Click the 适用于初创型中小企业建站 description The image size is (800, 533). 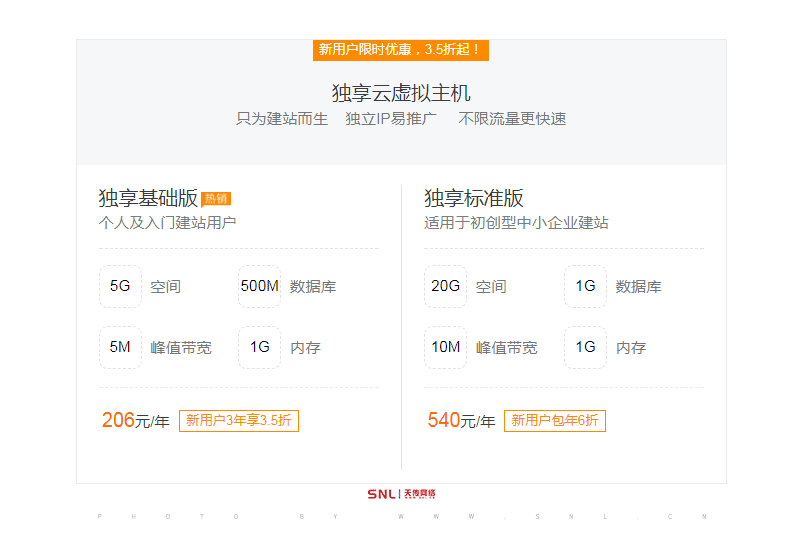point(516,222)
